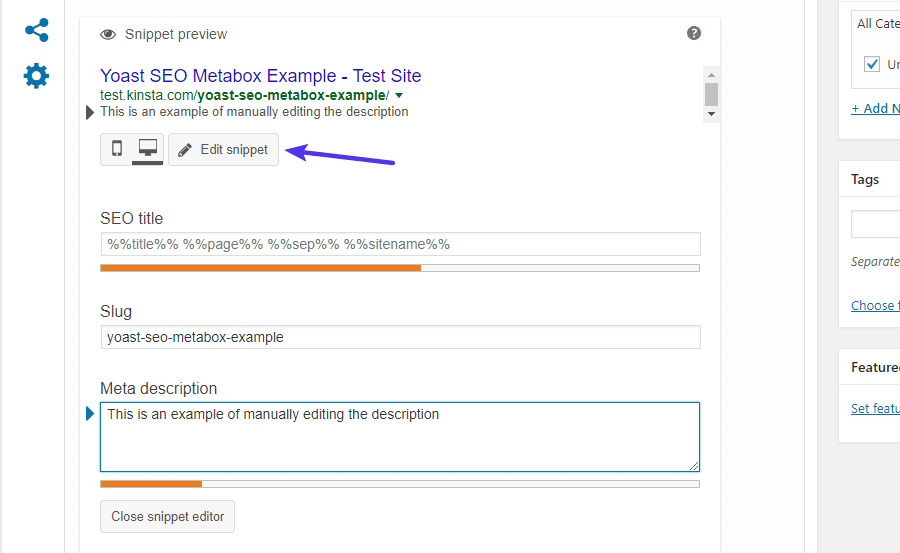Switch to mobile snippet preview
Image resolution: width=900 pixels, height=553 pixels.
117,149
